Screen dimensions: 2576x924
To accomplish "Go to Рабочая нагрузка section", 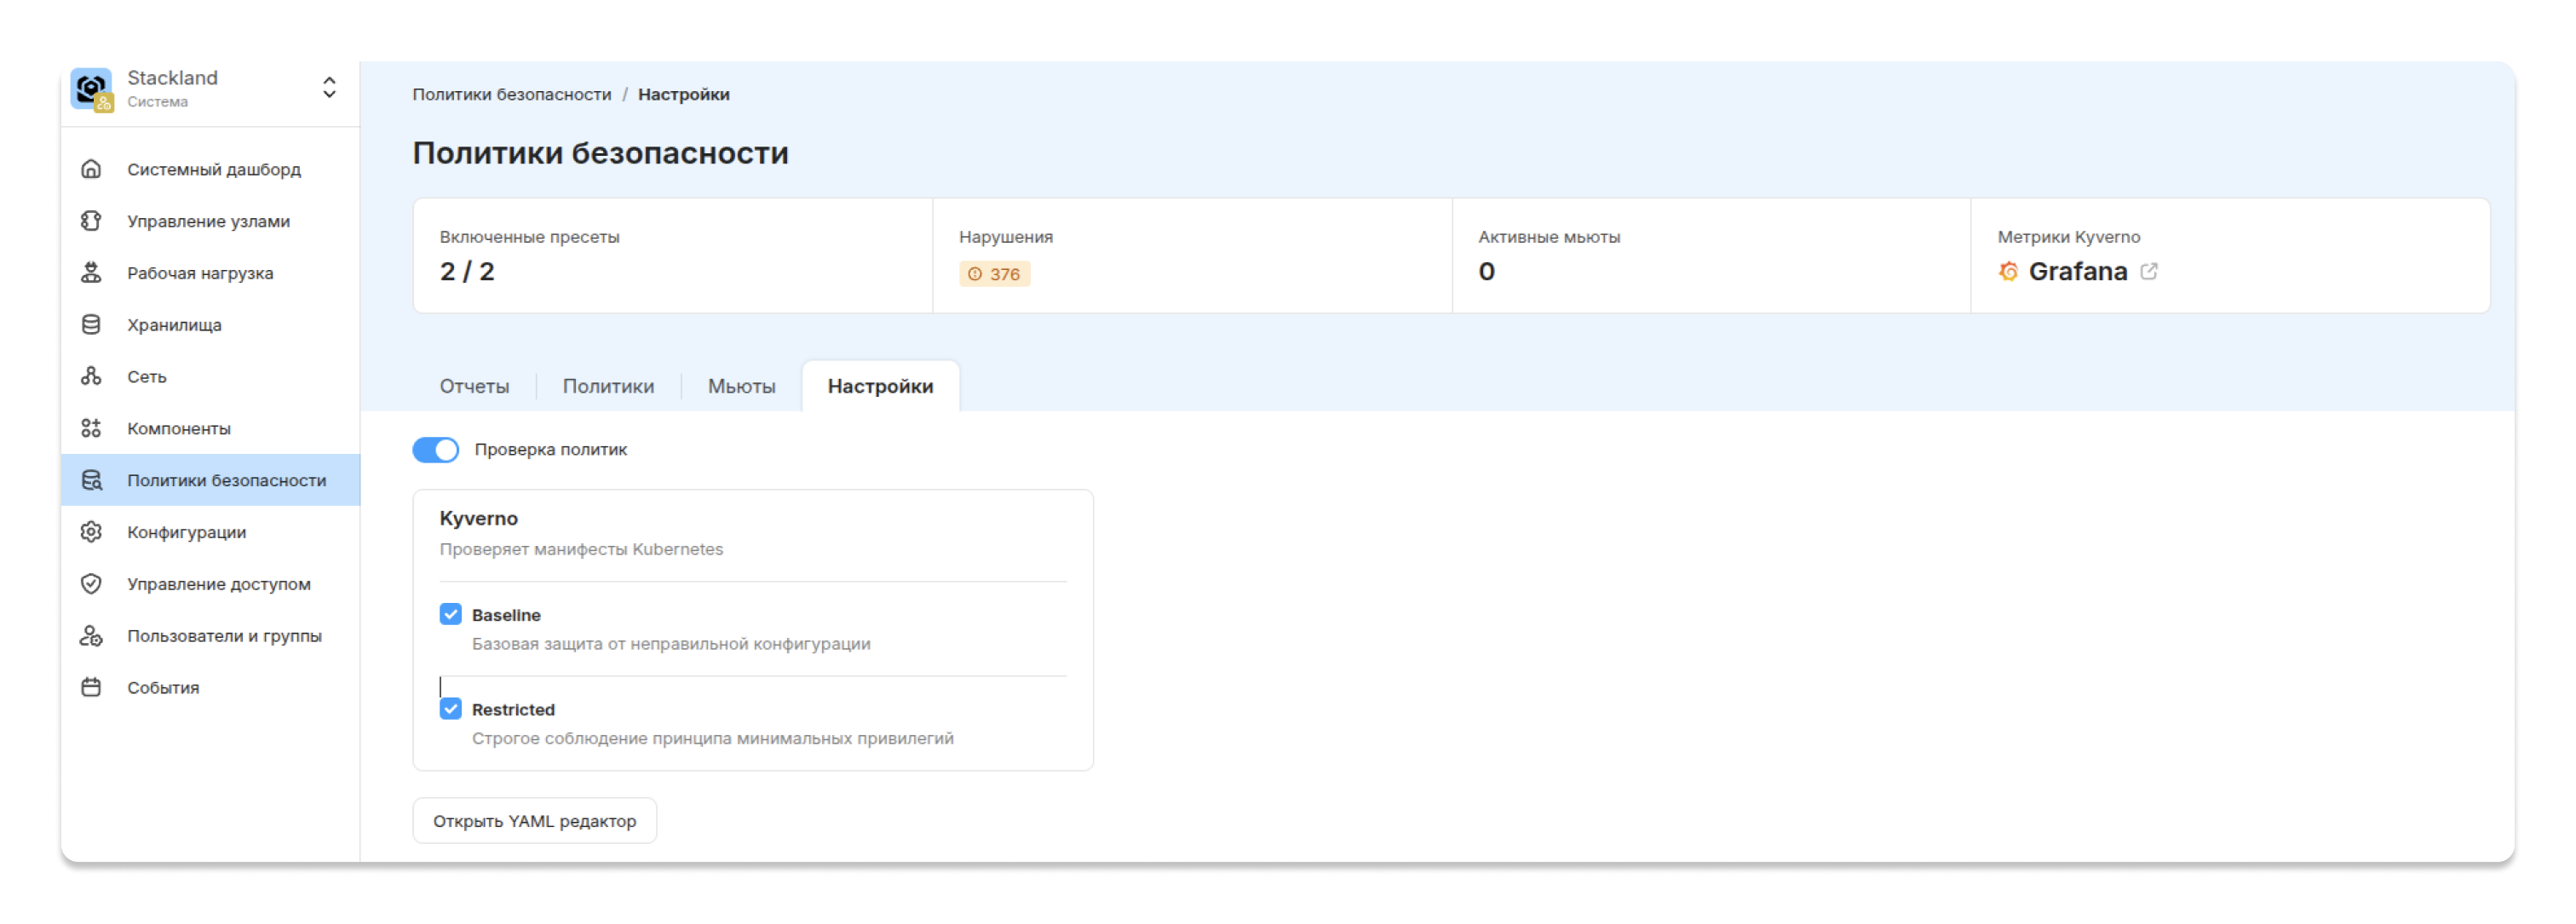I will 210,273.
